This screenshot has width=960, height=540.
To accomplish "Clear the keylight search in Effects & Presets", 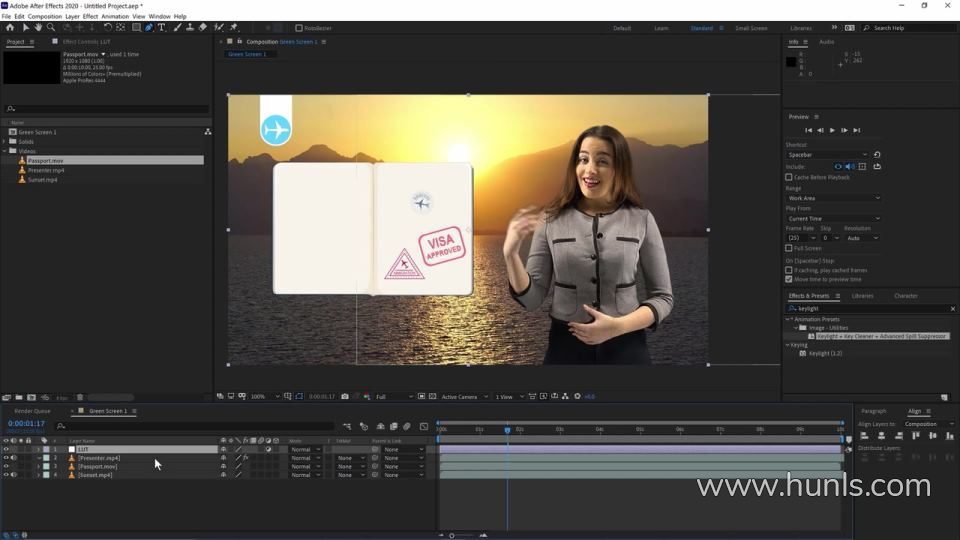I will click(x=952, y=309).
